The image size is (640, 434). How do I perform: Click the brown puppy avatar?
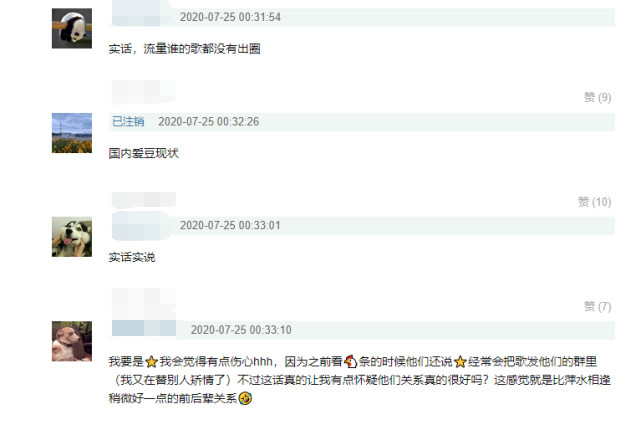pos(72,341)
